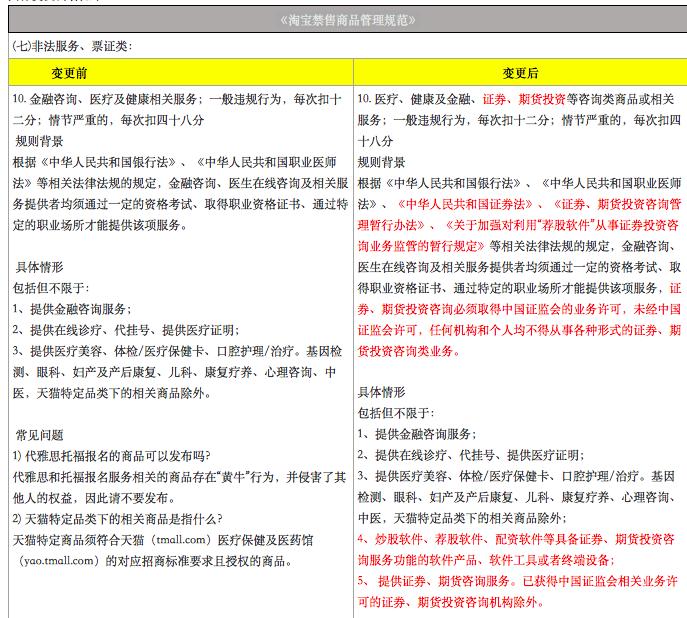The image size is (687, 618).
Task: Click the 常见问题 heading
Action: pyautogui.click(x=39, y=435)
